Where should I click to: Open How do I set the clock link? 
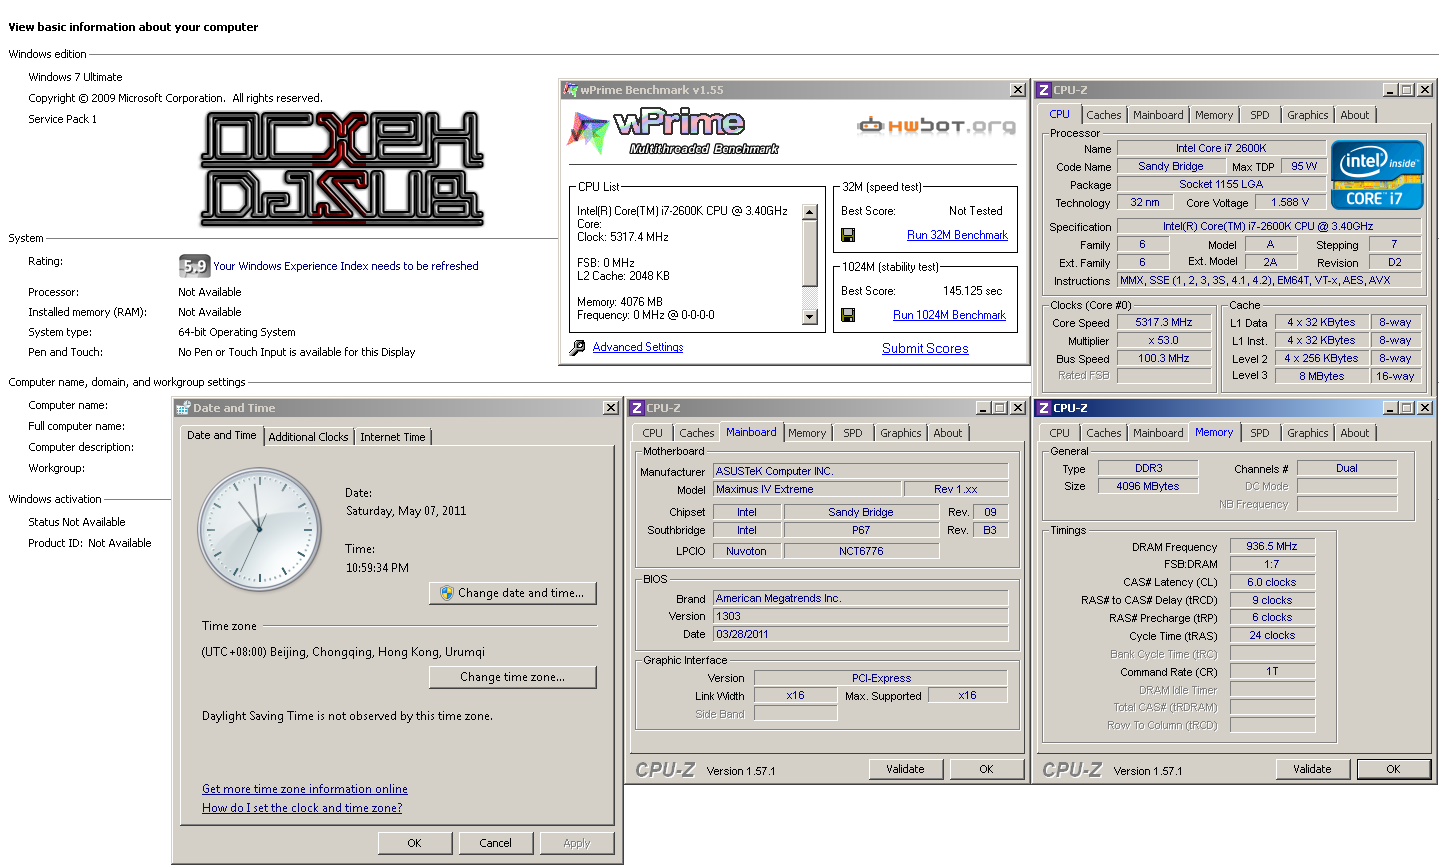point(302,808)
